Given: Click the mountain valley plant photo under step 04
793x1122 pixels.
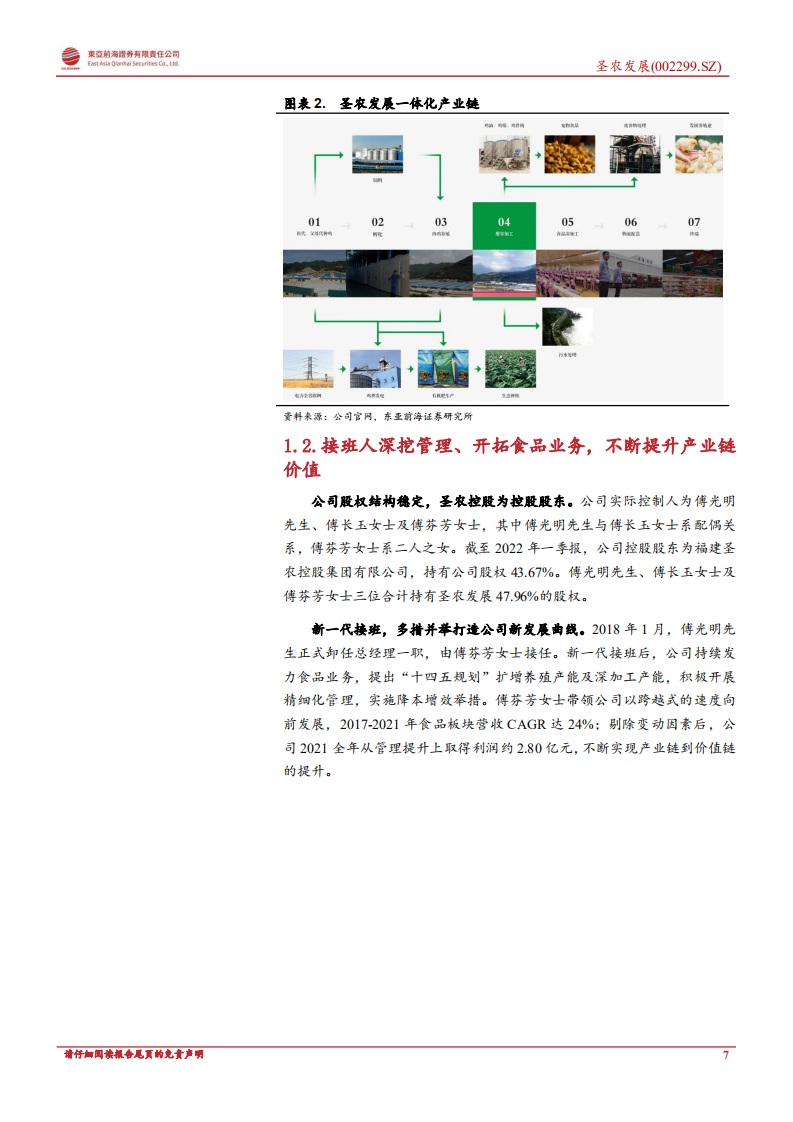Looking at the screenshot, I should coord(505,274).
